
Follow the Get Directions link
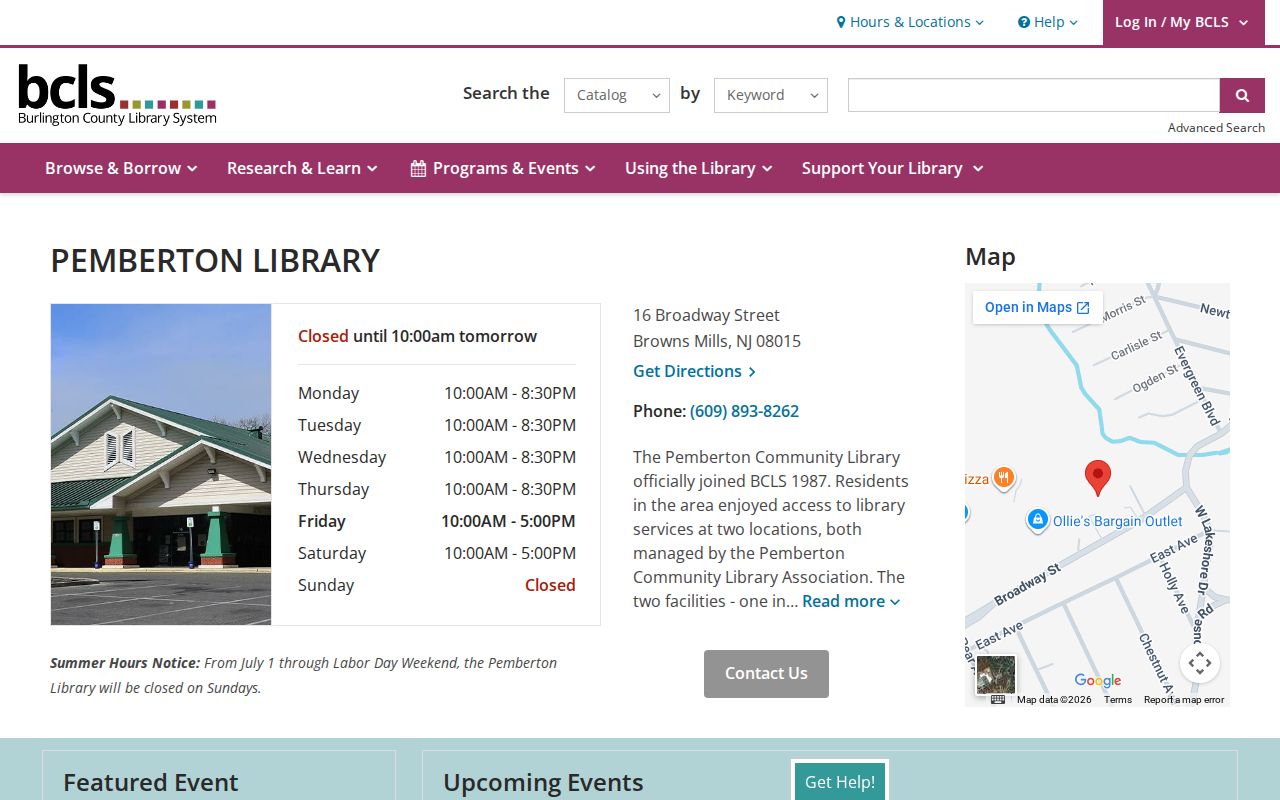[x=694, y=371]
